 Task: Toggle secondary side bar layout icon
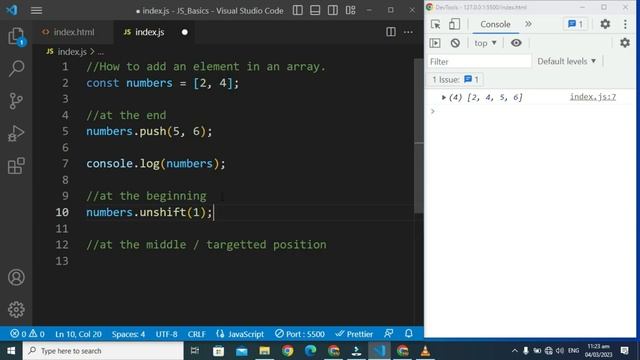333,10
